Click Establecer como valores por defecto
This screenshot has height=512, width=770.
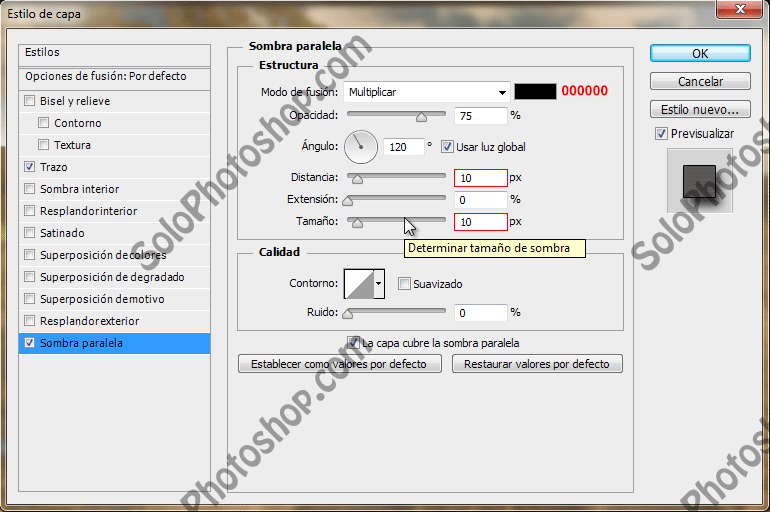339,364
